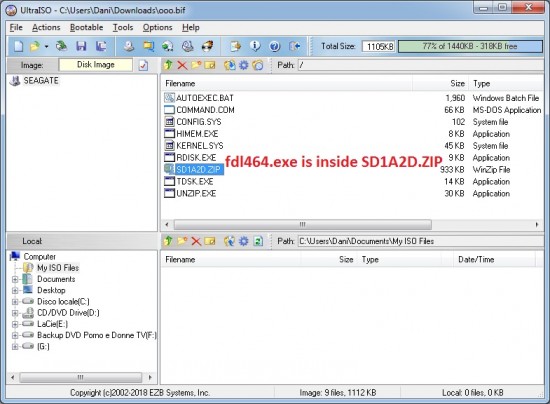Click the Mount to Virtual Drive icon
Image resolution: width=550 pixels, height=404 pixels.
coord(188,46)
